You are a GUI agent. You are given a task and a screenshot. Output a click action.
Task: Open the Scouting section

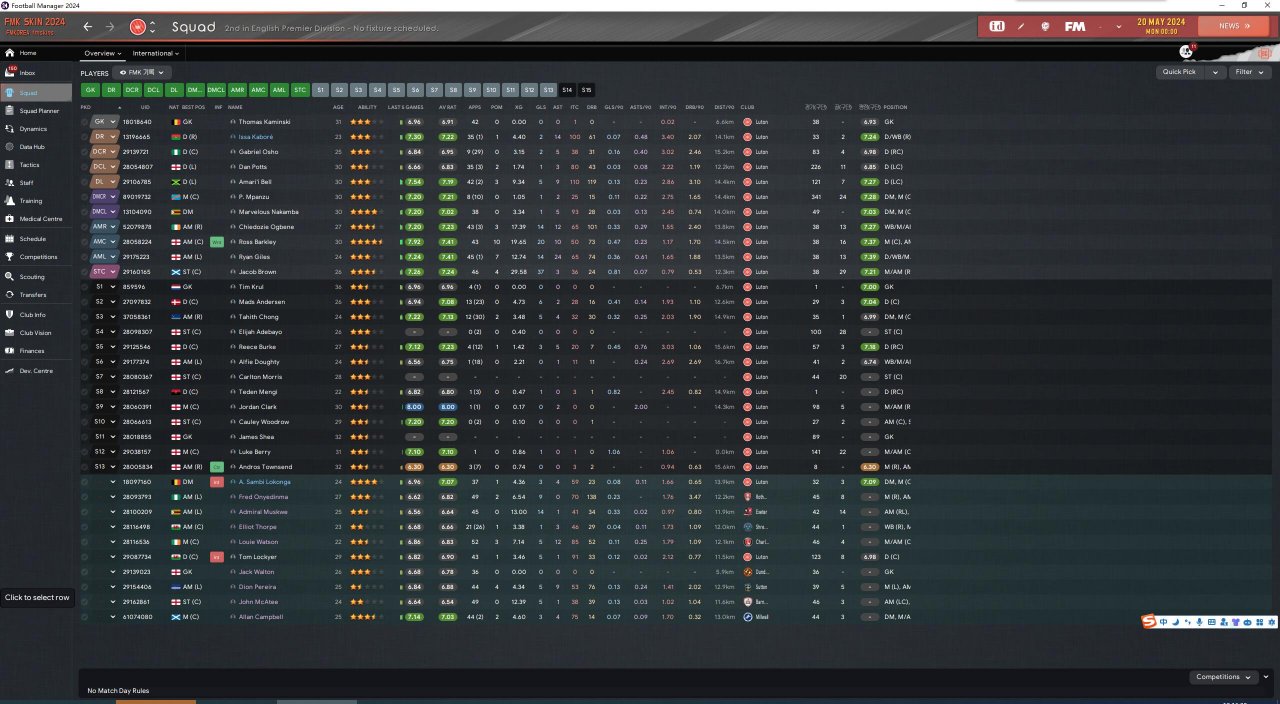click(36, 276)
